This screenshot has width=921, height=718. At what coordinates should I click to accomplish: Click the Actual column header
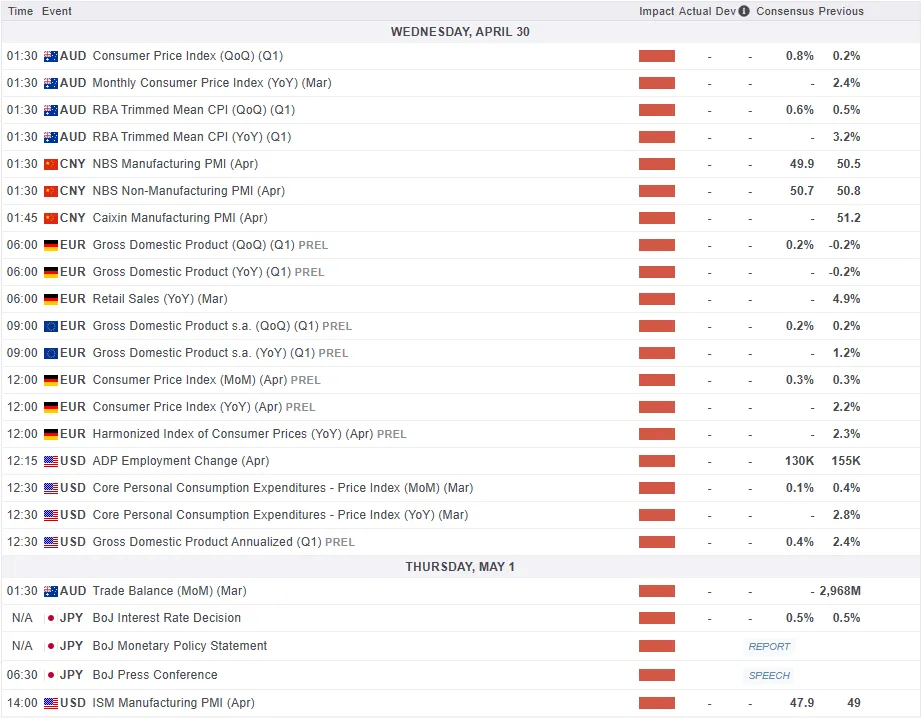pyautogui.click(x=695, y=11)
